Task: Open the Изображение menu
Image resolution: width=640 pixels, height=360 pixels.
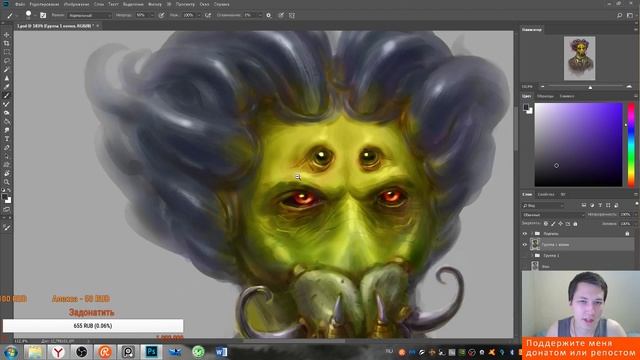Action: point(76,4)
